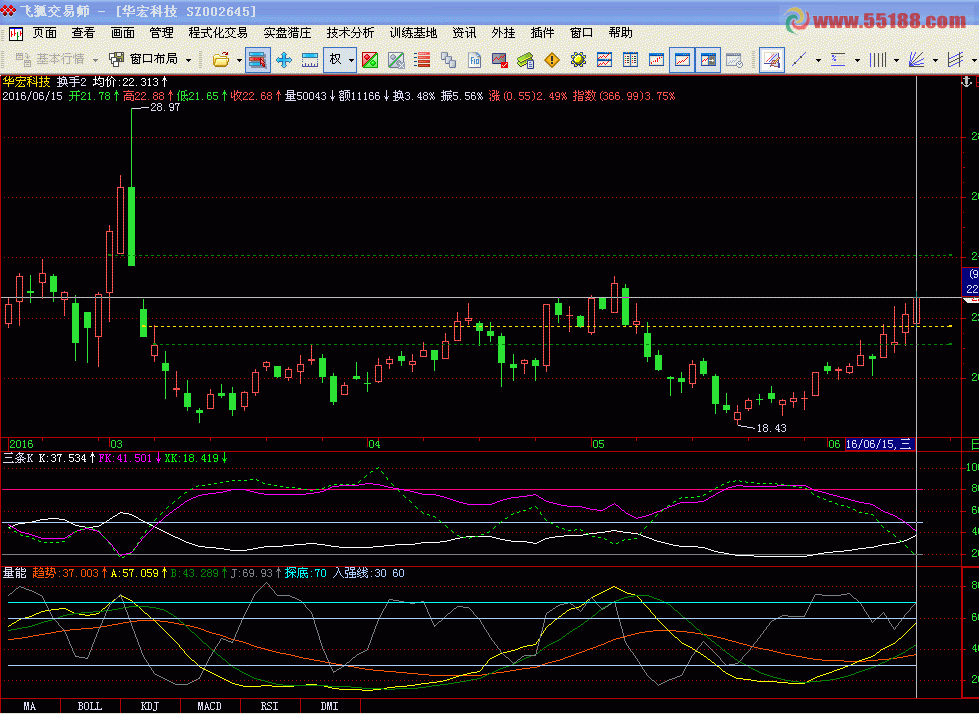Toggle the drawing tools pencil button
Viewport: 979px width, 714px height.
pos(772,60)
